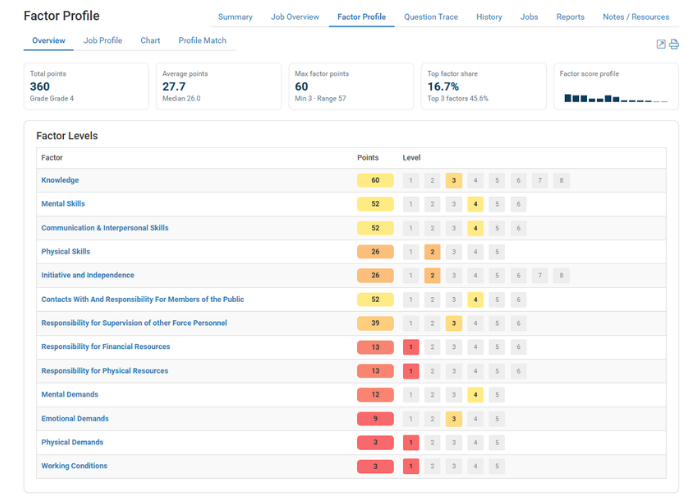Select the Profile Match sub-tab
The height and width of the screenshot is (500, 700).
pyautogui.click(x=202, y=41)
